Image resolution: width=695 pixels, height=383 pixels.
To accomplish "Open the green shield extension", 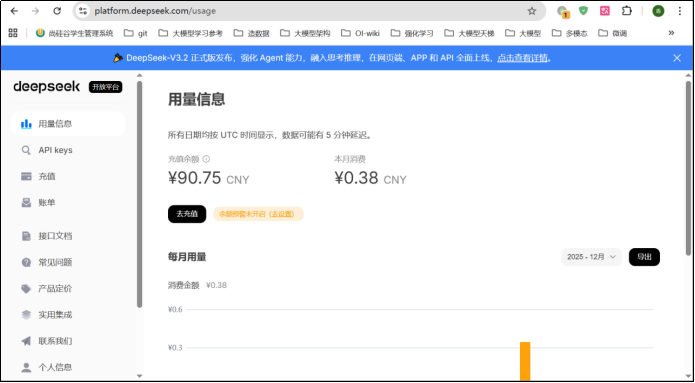I will point(583,11).
